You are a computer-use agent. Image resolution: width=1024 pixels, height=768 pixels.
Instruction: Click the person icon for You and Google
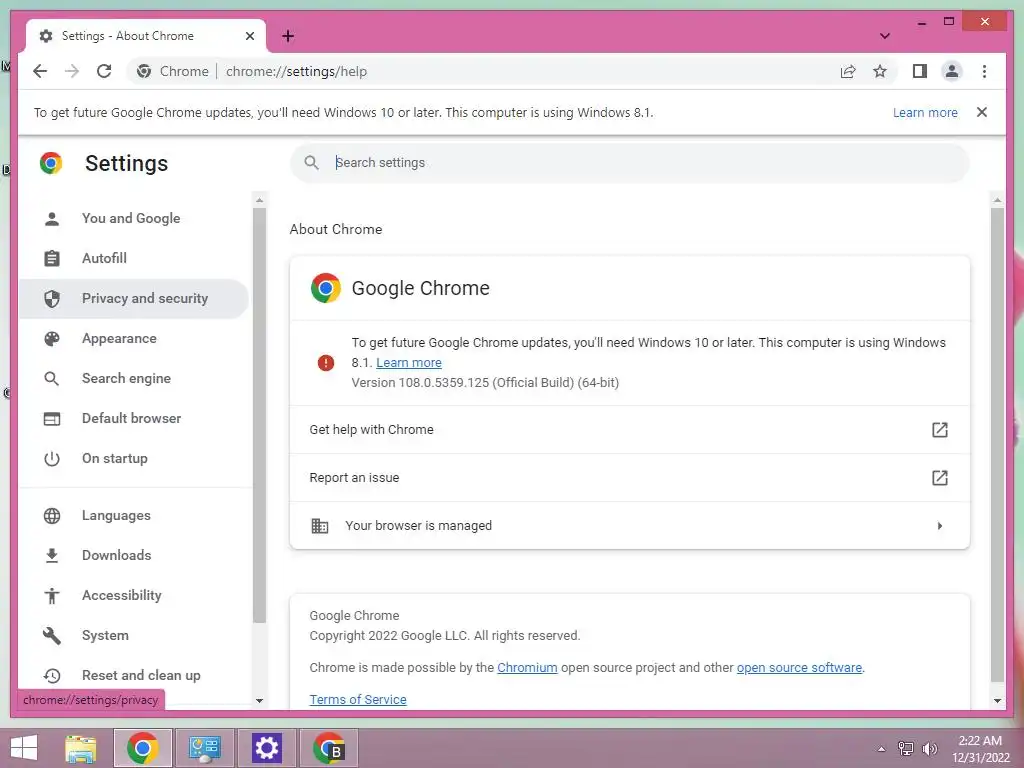(x=52, y=219)
